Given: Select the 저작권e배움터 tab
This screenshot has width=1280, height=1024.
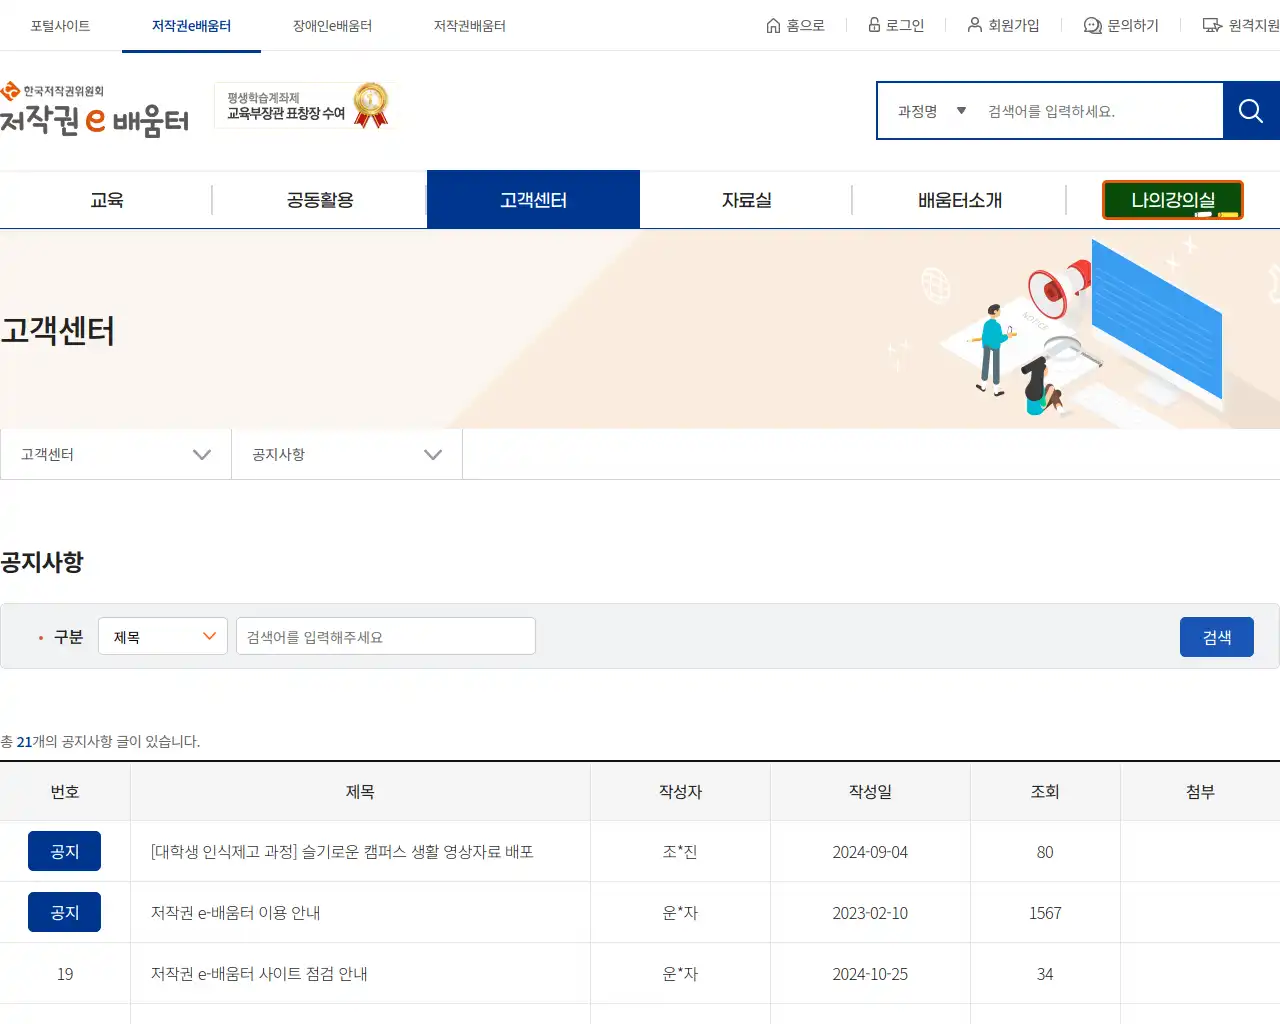Looking at the screenshot, I should [x=191, y=26].
